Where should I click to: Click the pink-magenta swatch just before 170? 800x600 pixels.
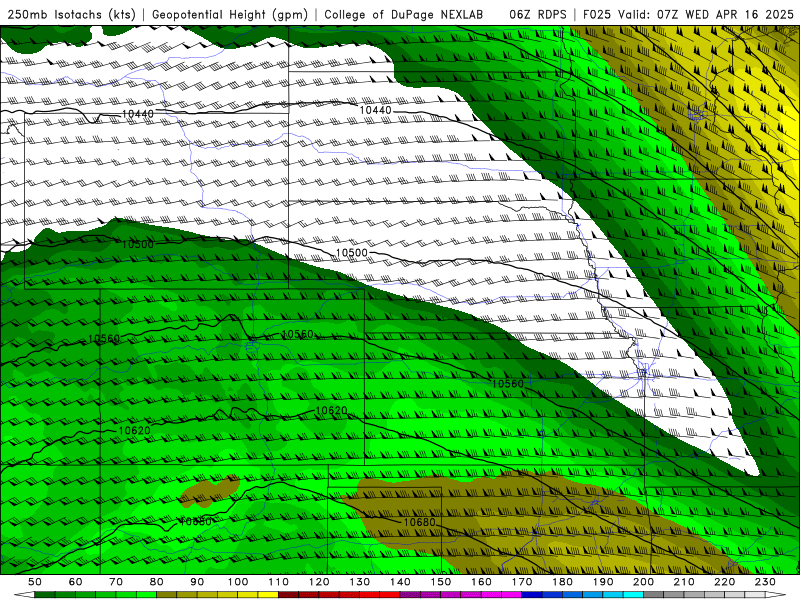(512, 595)
